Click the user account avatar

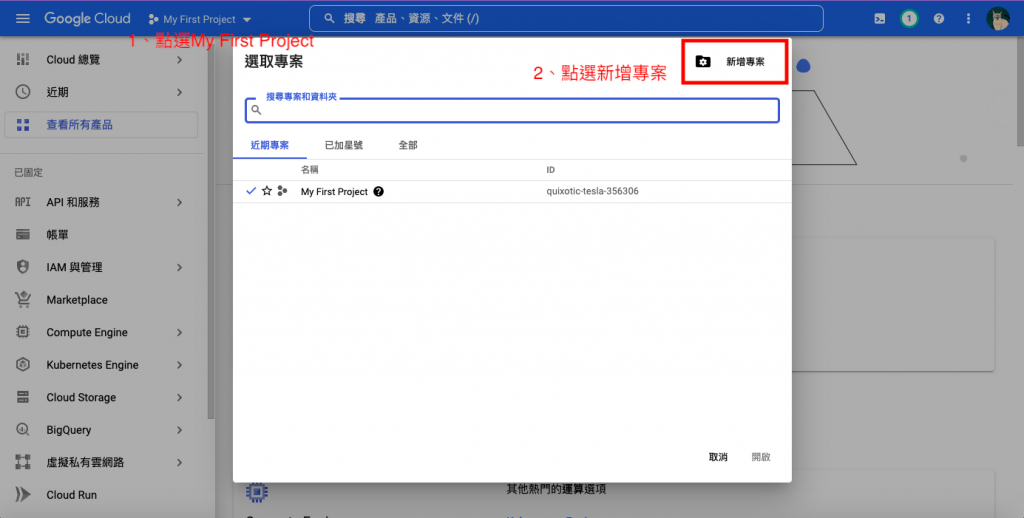tap(998, 19)
